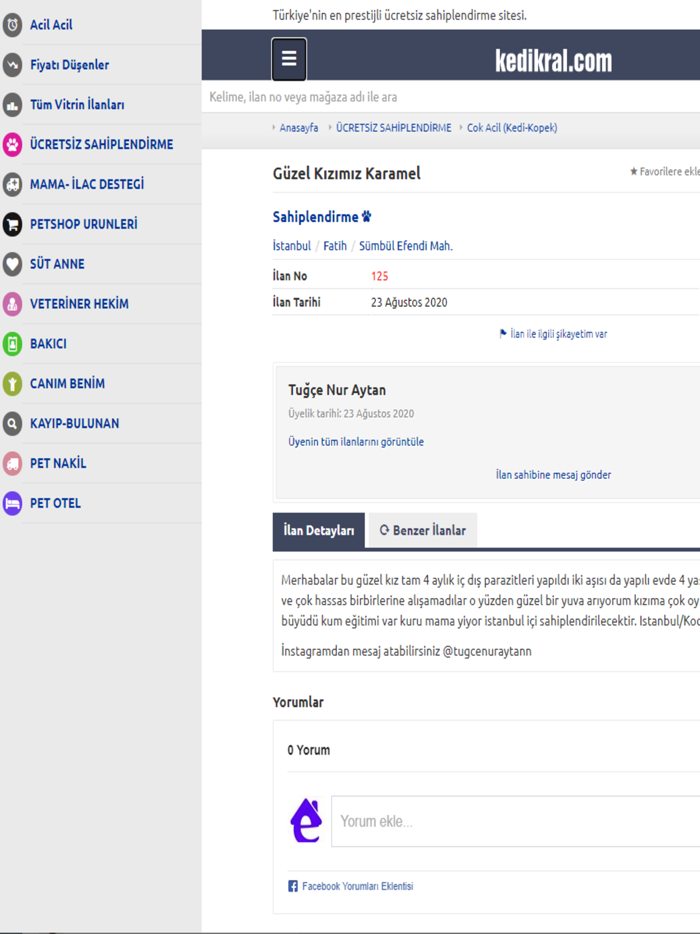The height and width of the screenshot is (934, 700).
Task: Click the paw icon for Ücretsiz Sahiplendirme
Action: 12,145
